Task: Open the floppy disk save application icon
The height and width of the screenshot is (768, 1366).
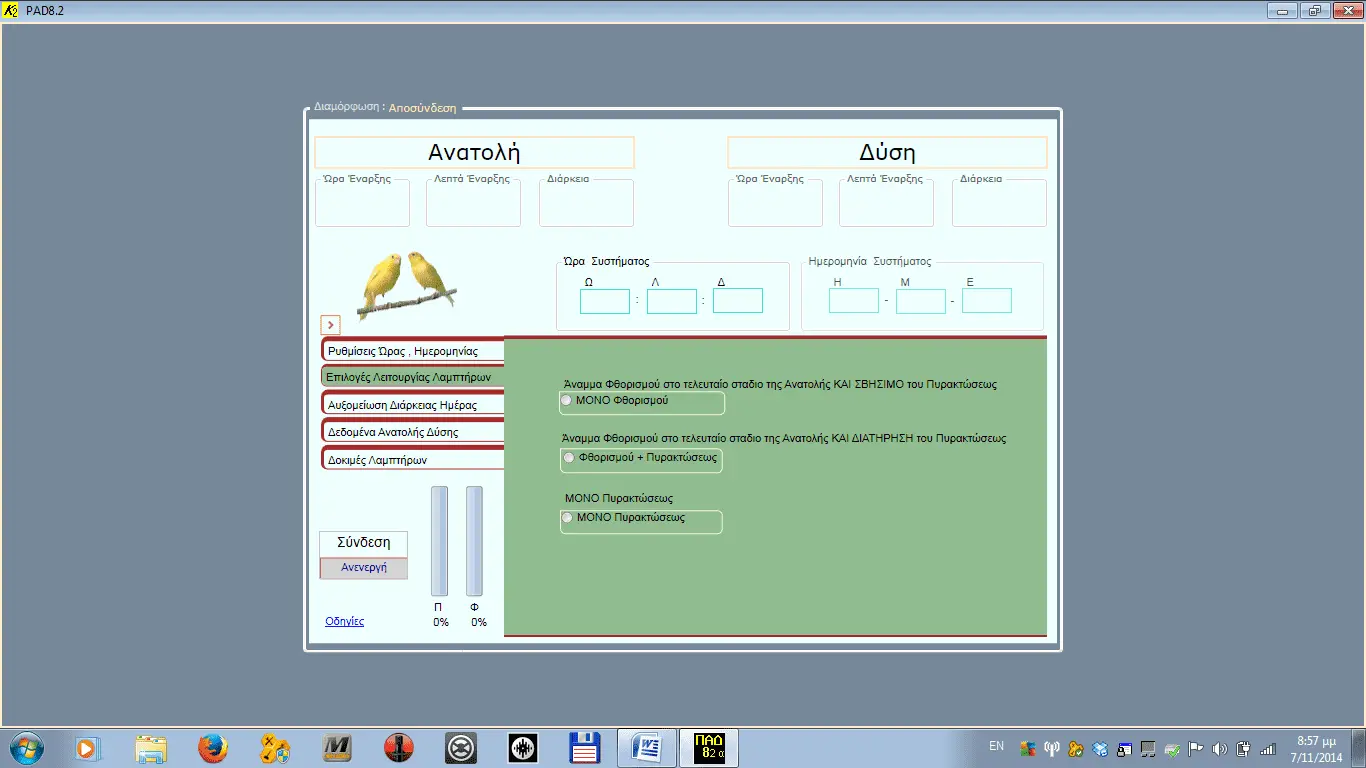Action: [584, 747]
